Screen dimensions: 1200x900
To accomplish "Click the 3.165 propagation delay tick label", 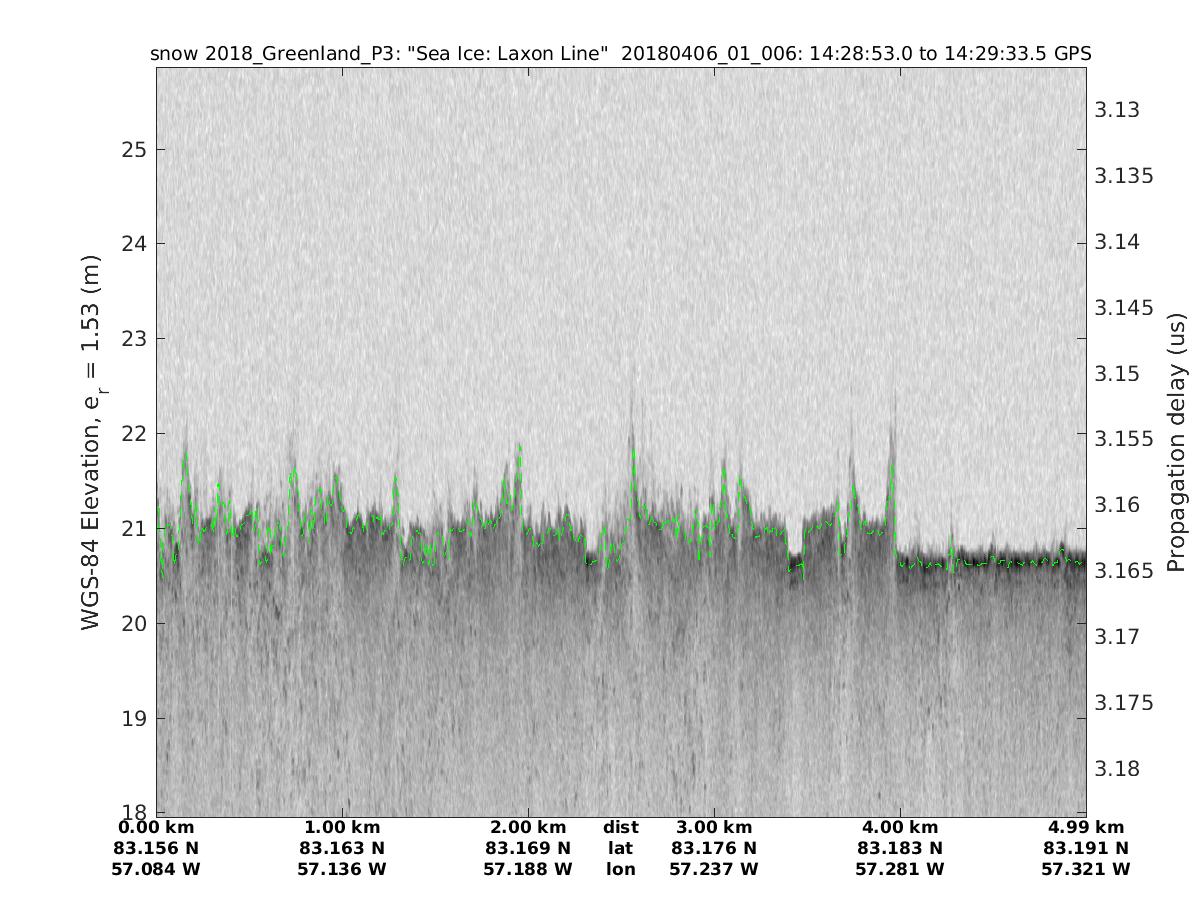I will 1123,570.
